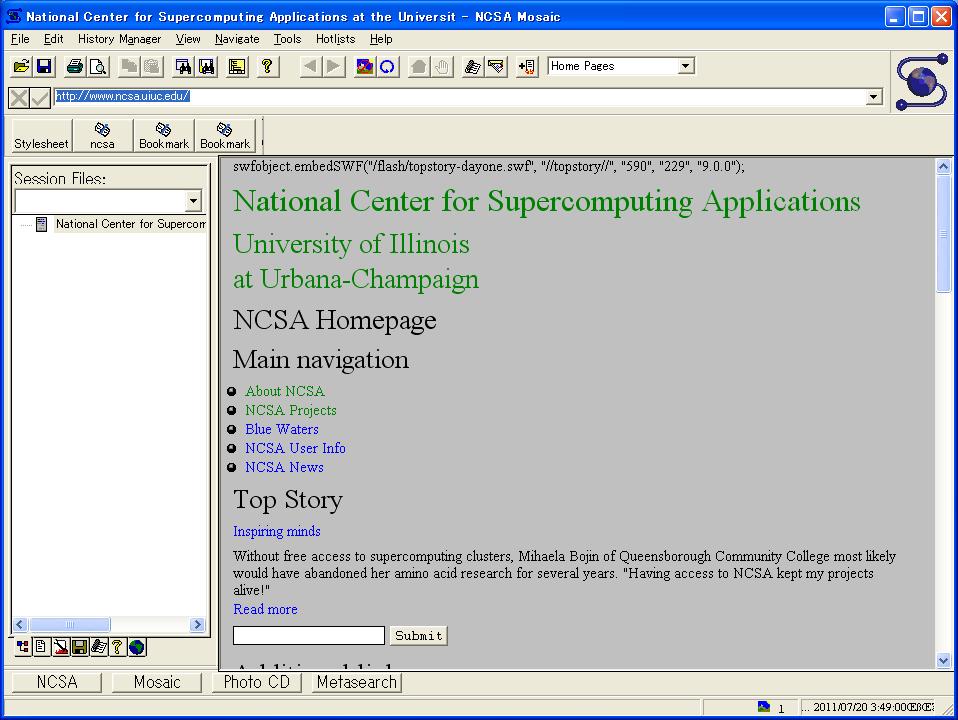Click the newspaper icon below session panel
The width and height of the screenshot is (958, 720).
pyautogui.click(x=98, y=647)
